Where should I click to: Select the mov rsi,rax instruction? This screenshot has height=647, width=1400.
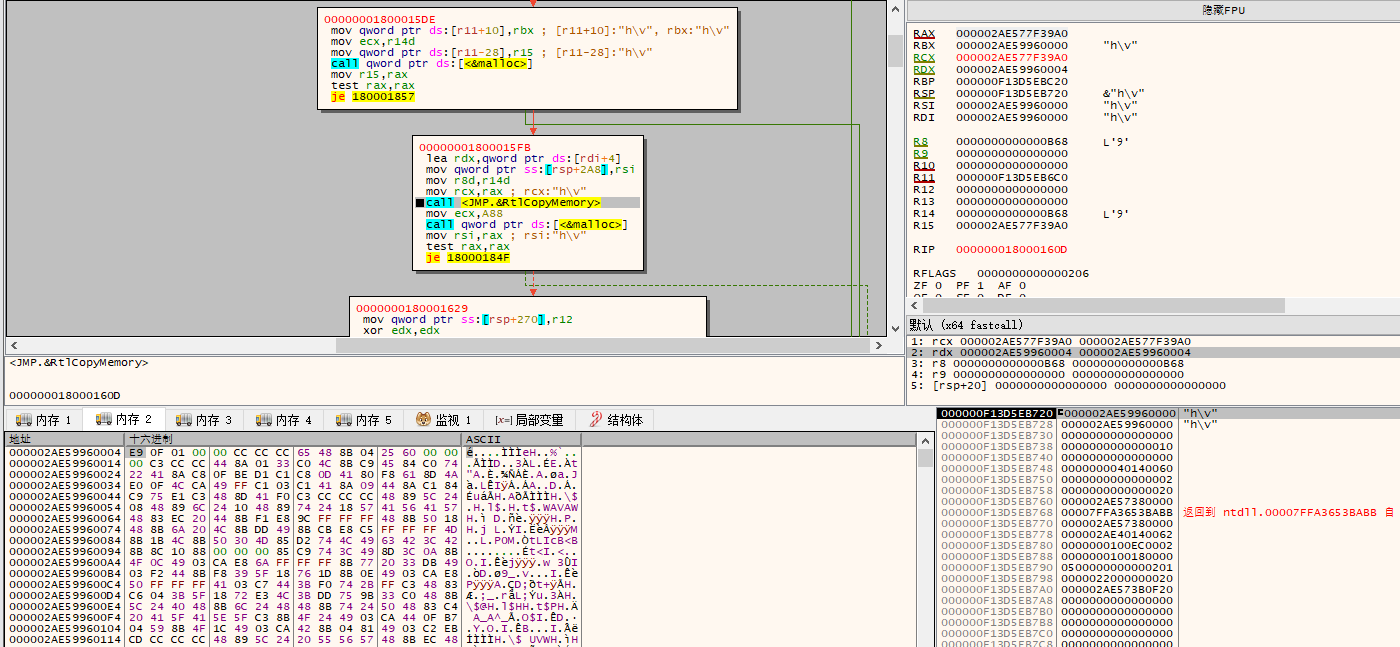pyautogui.click(x=464, y=236)
